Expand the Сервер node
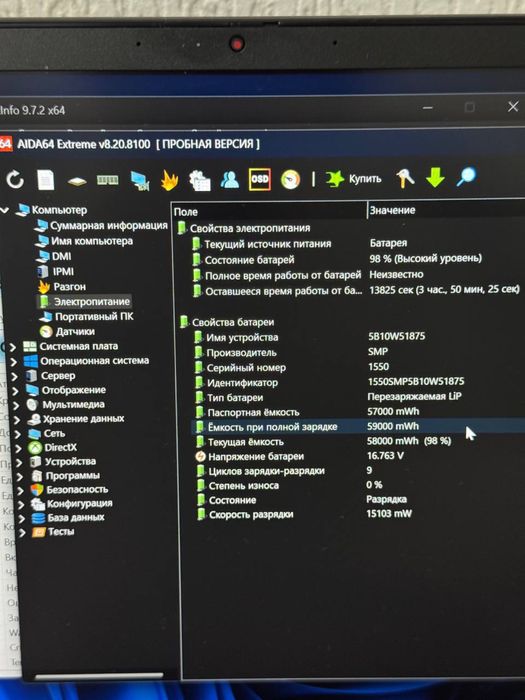This screenshot has width=525, height=700. (15, 376)
